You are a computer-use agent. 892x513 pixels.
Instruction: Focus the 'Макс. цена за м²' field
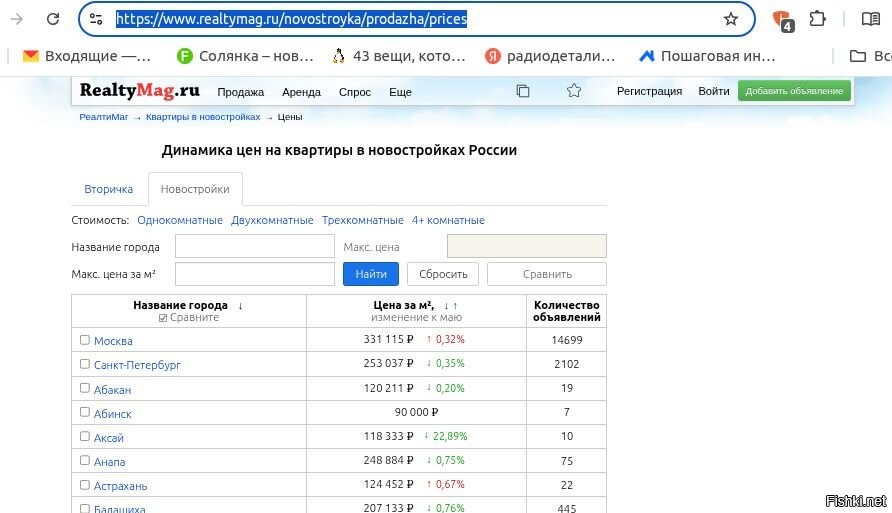[255, 274]
